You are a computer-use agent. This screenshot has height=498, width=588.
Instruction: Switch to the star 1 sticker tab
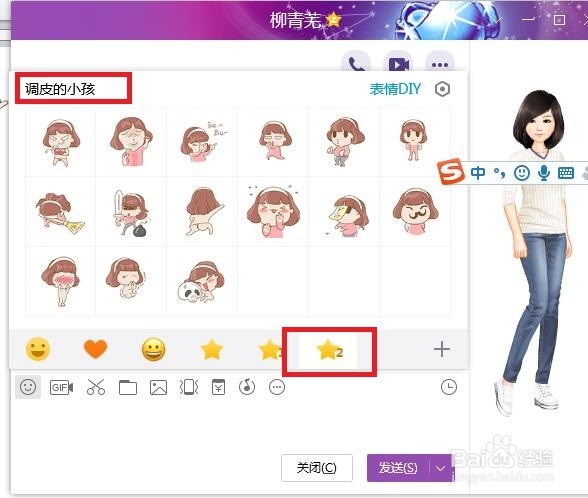point(271,350)
